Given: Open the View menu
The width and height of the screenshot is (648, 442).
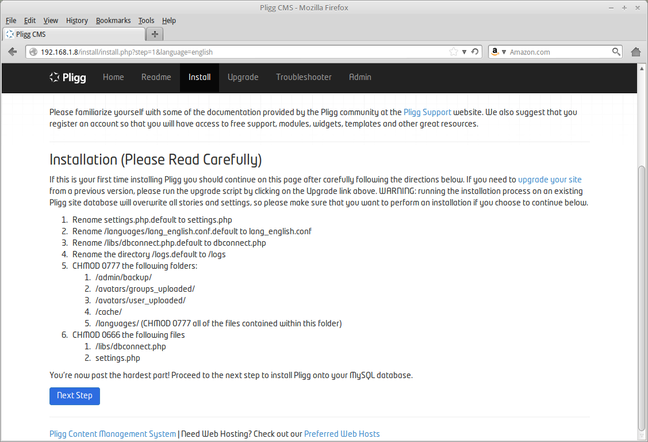Looking at the screenshot, I should [50, 21].
